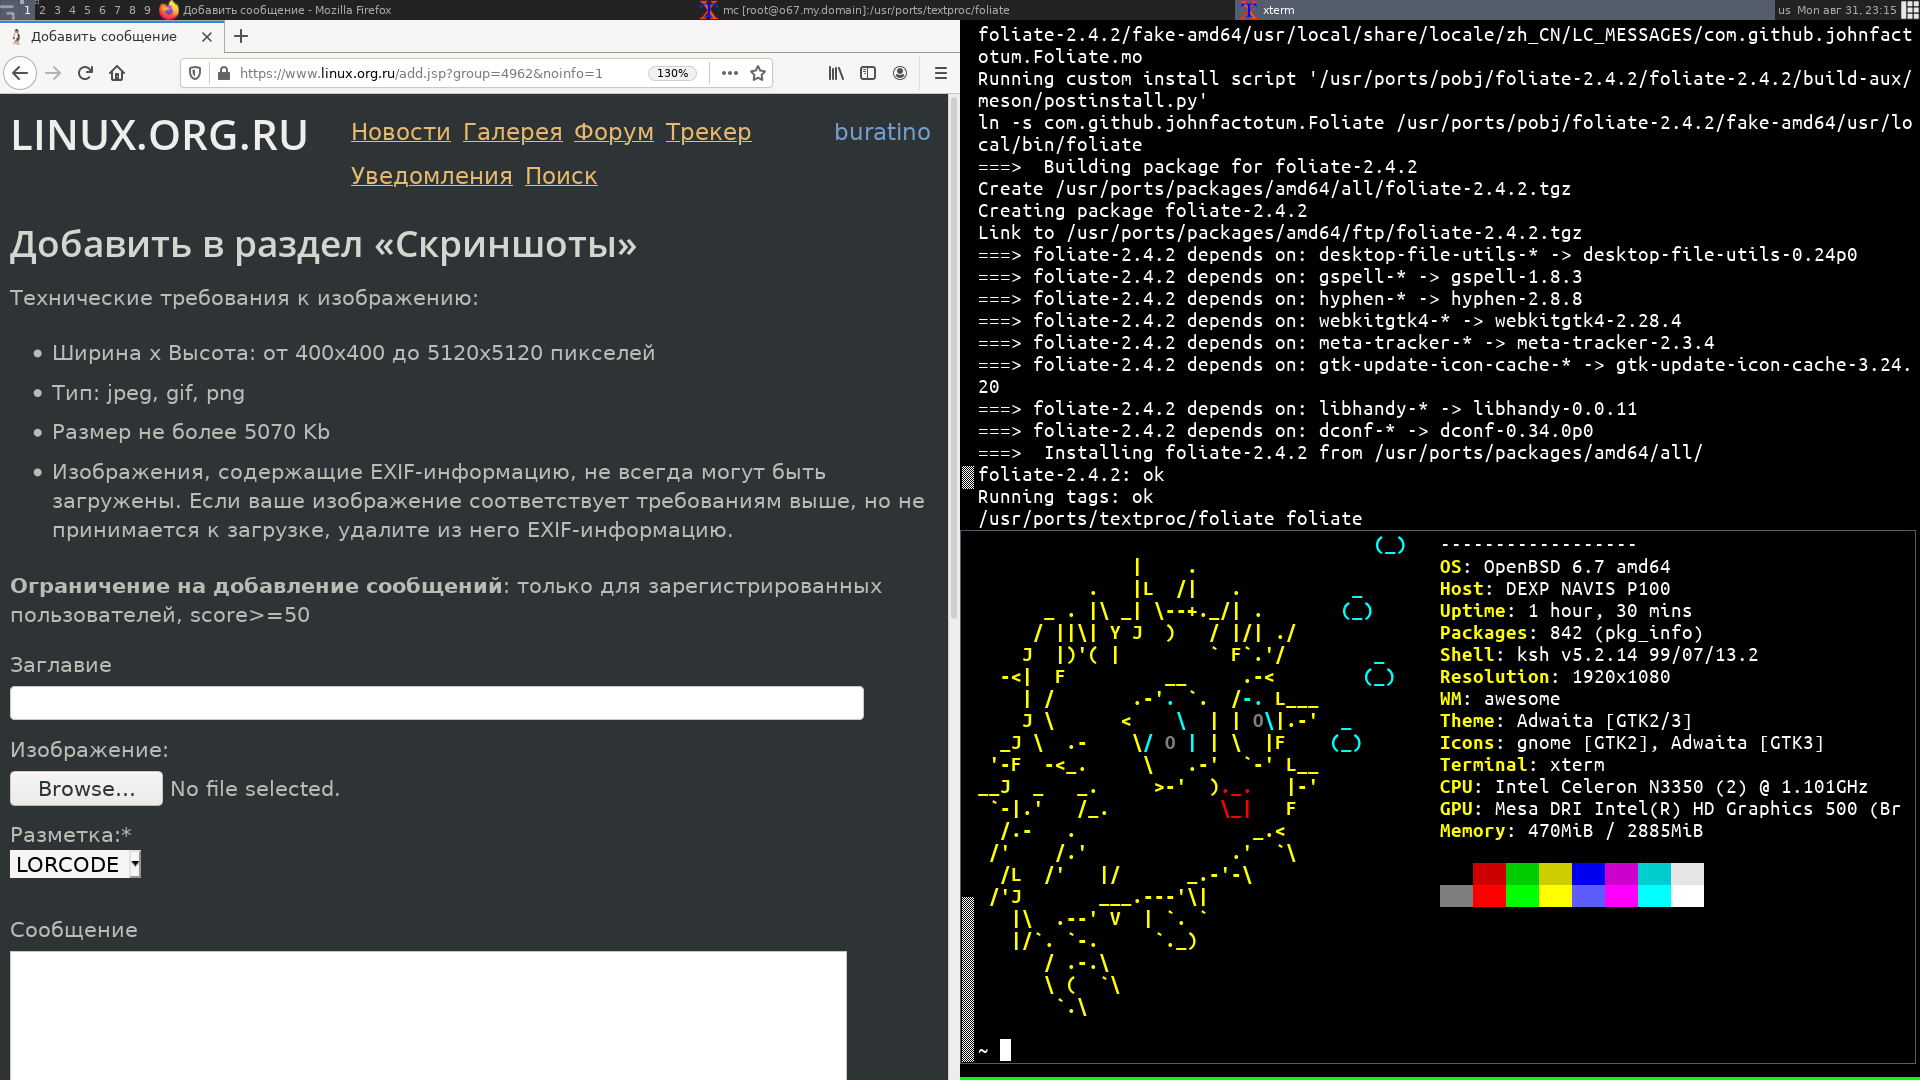Image resolution: width=1920 pixels, height=1080 pixels.
Task: Open a new browser tab
Action: pyautogui.click(x=241, y=36)
